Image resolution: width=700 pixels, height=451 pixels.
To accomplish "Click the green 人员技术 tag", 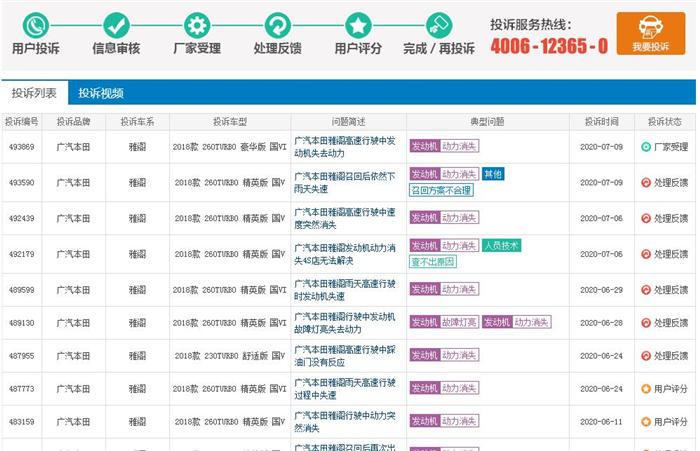I will (x=501, y=245).
